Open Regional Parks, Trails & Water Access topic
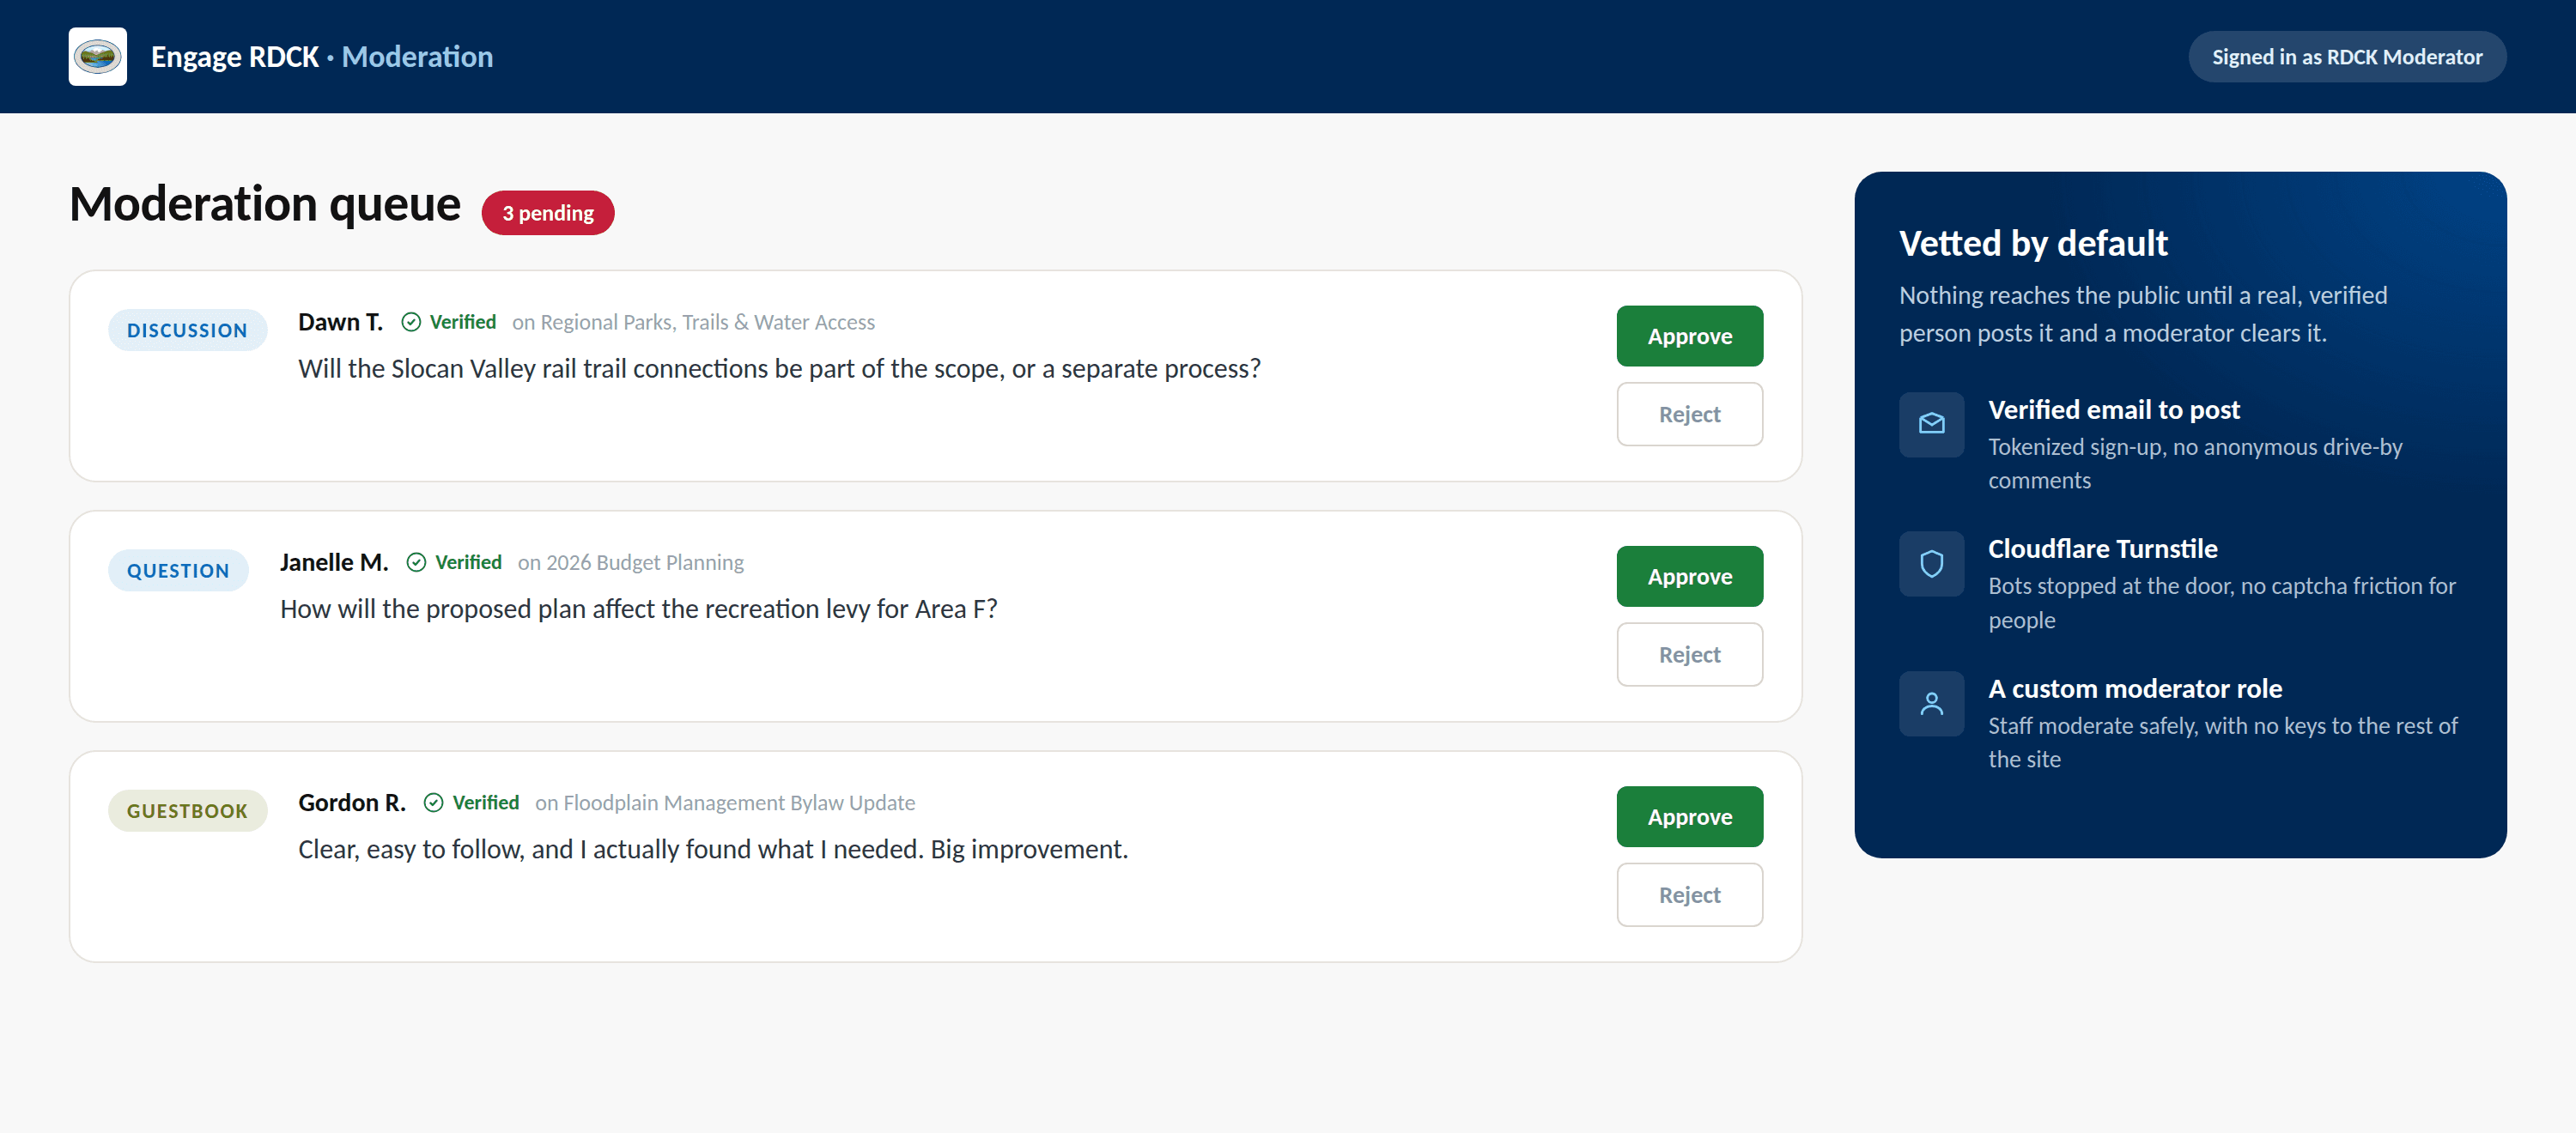The width and height of the screenshot is (2576, 1133). [x=707, y=322]
